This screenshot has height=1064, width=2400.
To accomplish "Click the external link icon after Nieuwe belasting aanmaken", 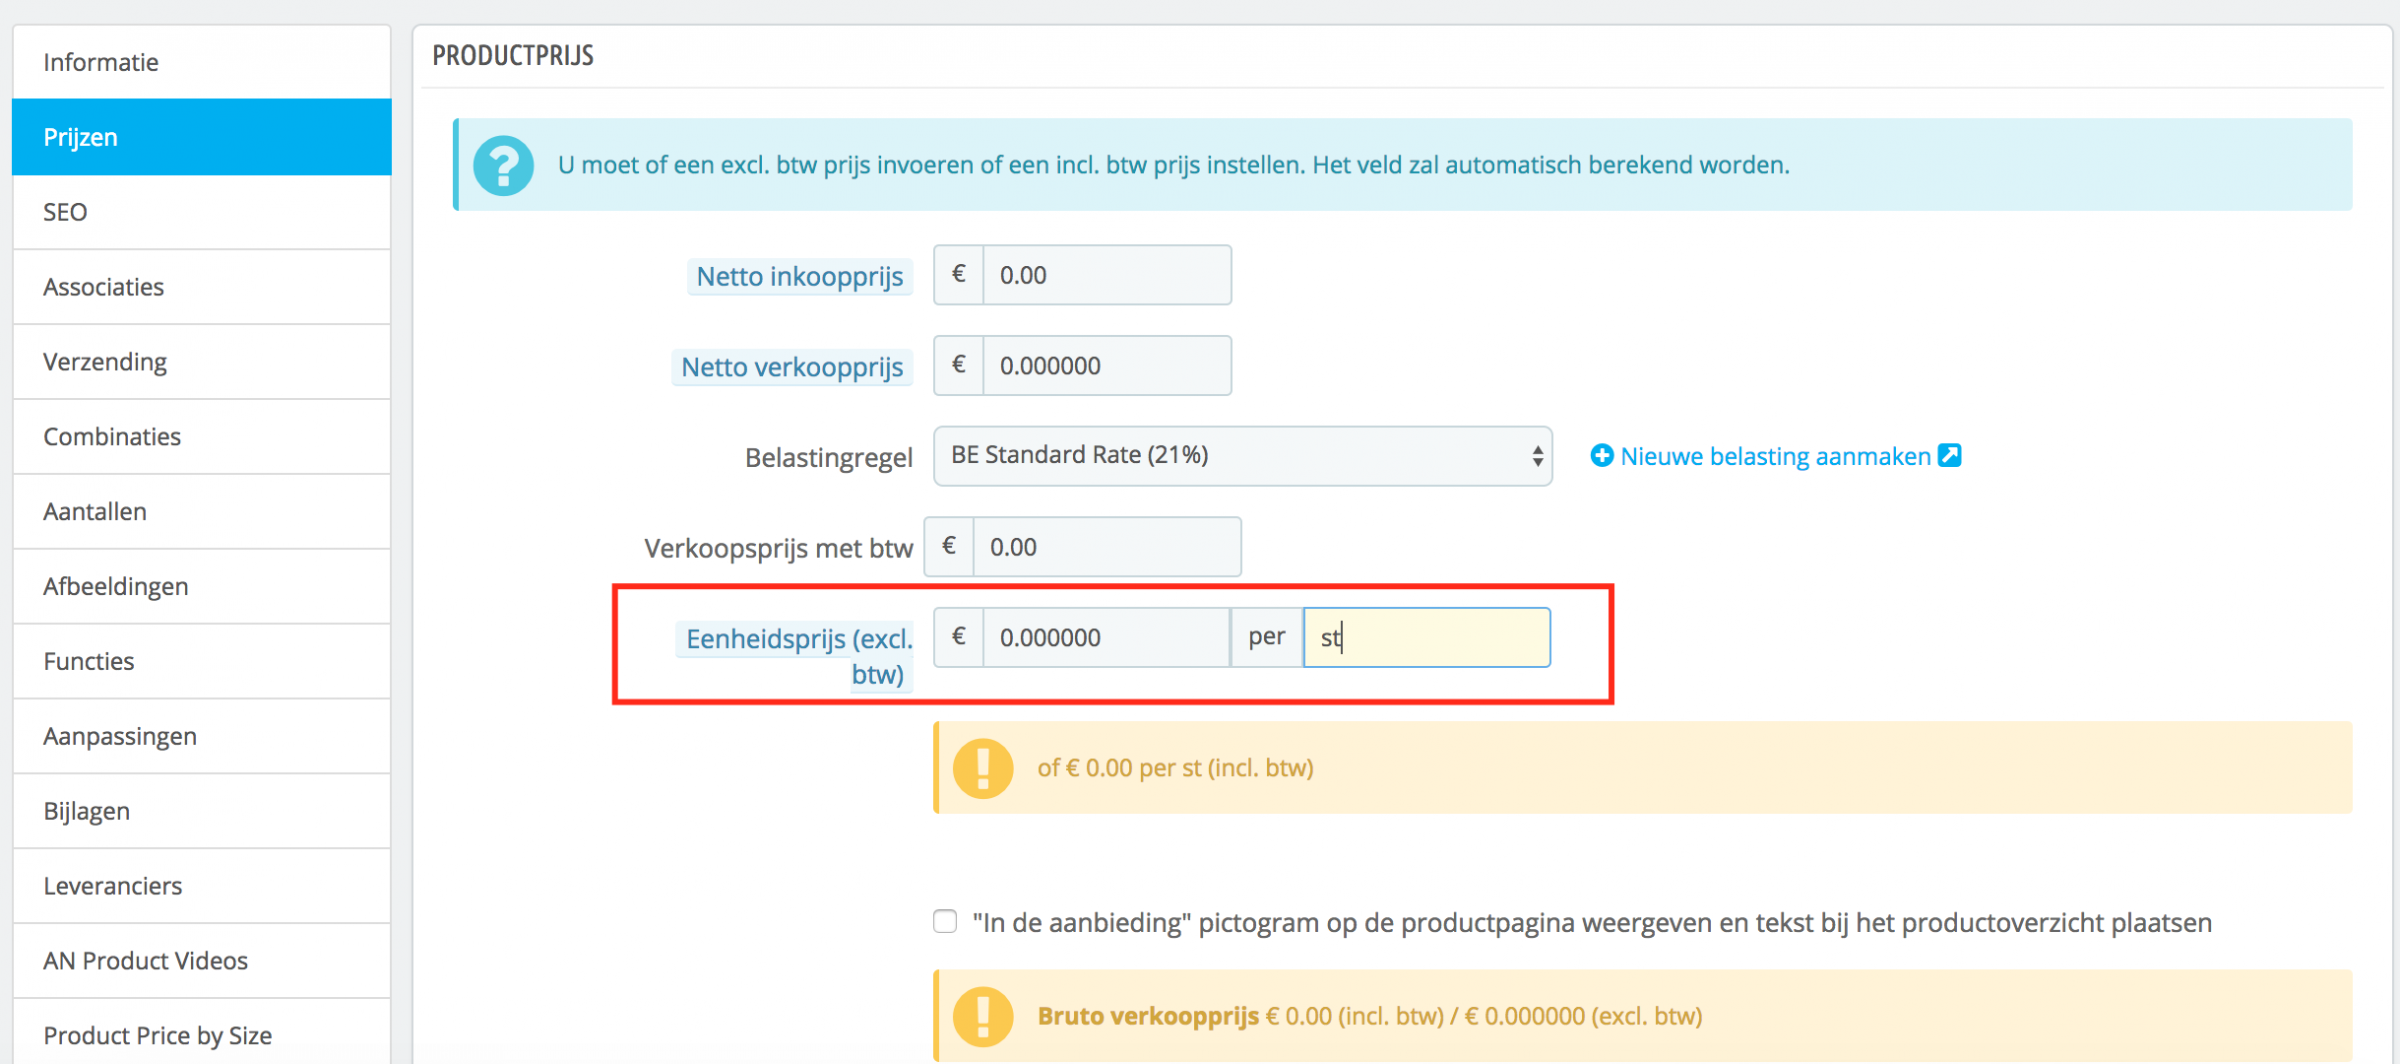I will (x=1949, y=455).
